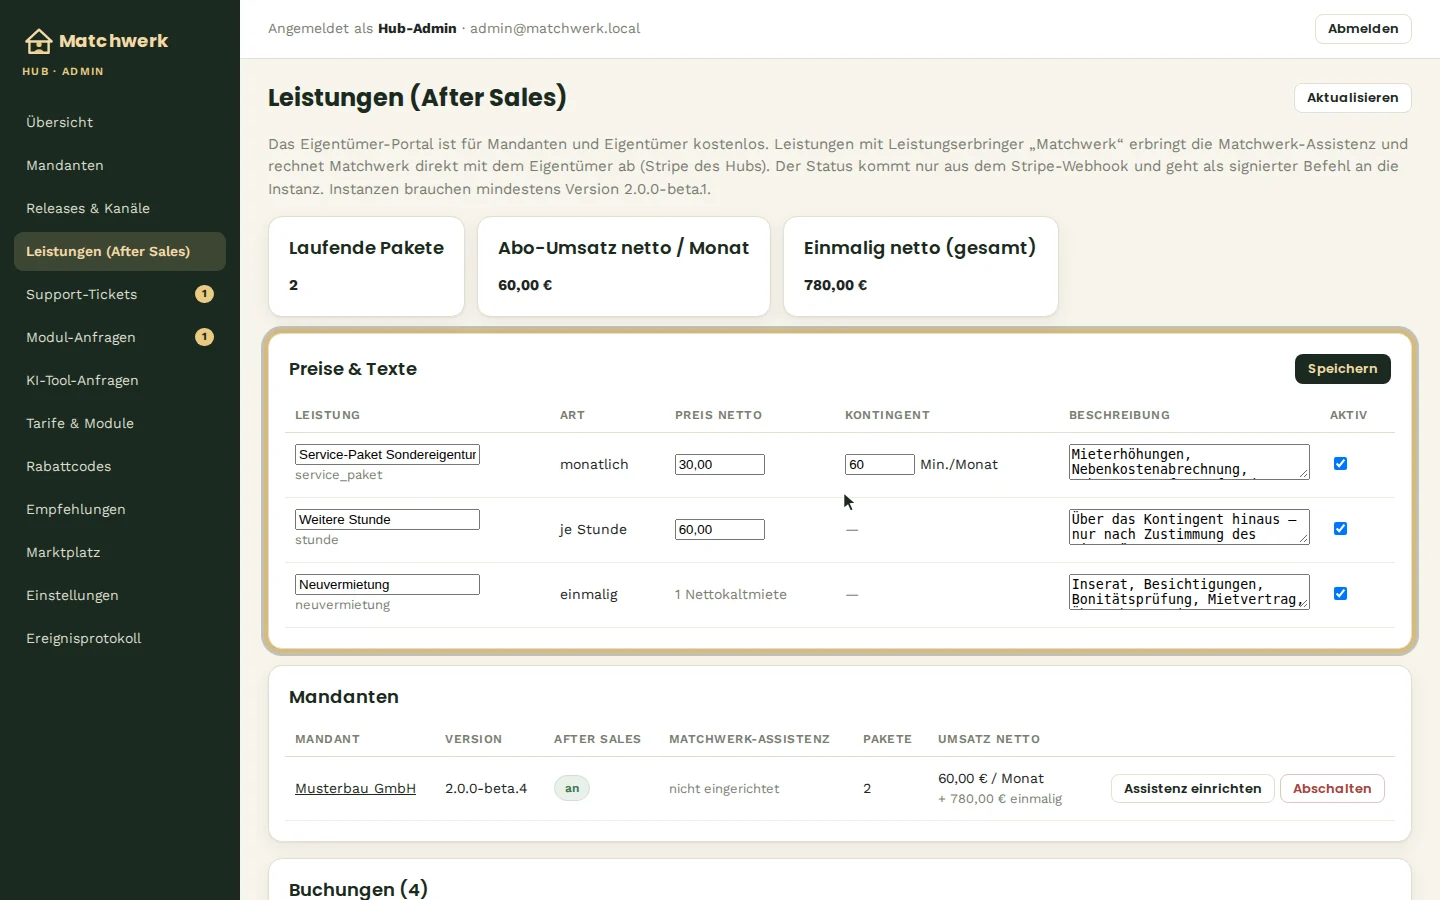This screenshot has height=900, width=1440.
Task: Open Support-Tickets section
Action: point(120,294)
